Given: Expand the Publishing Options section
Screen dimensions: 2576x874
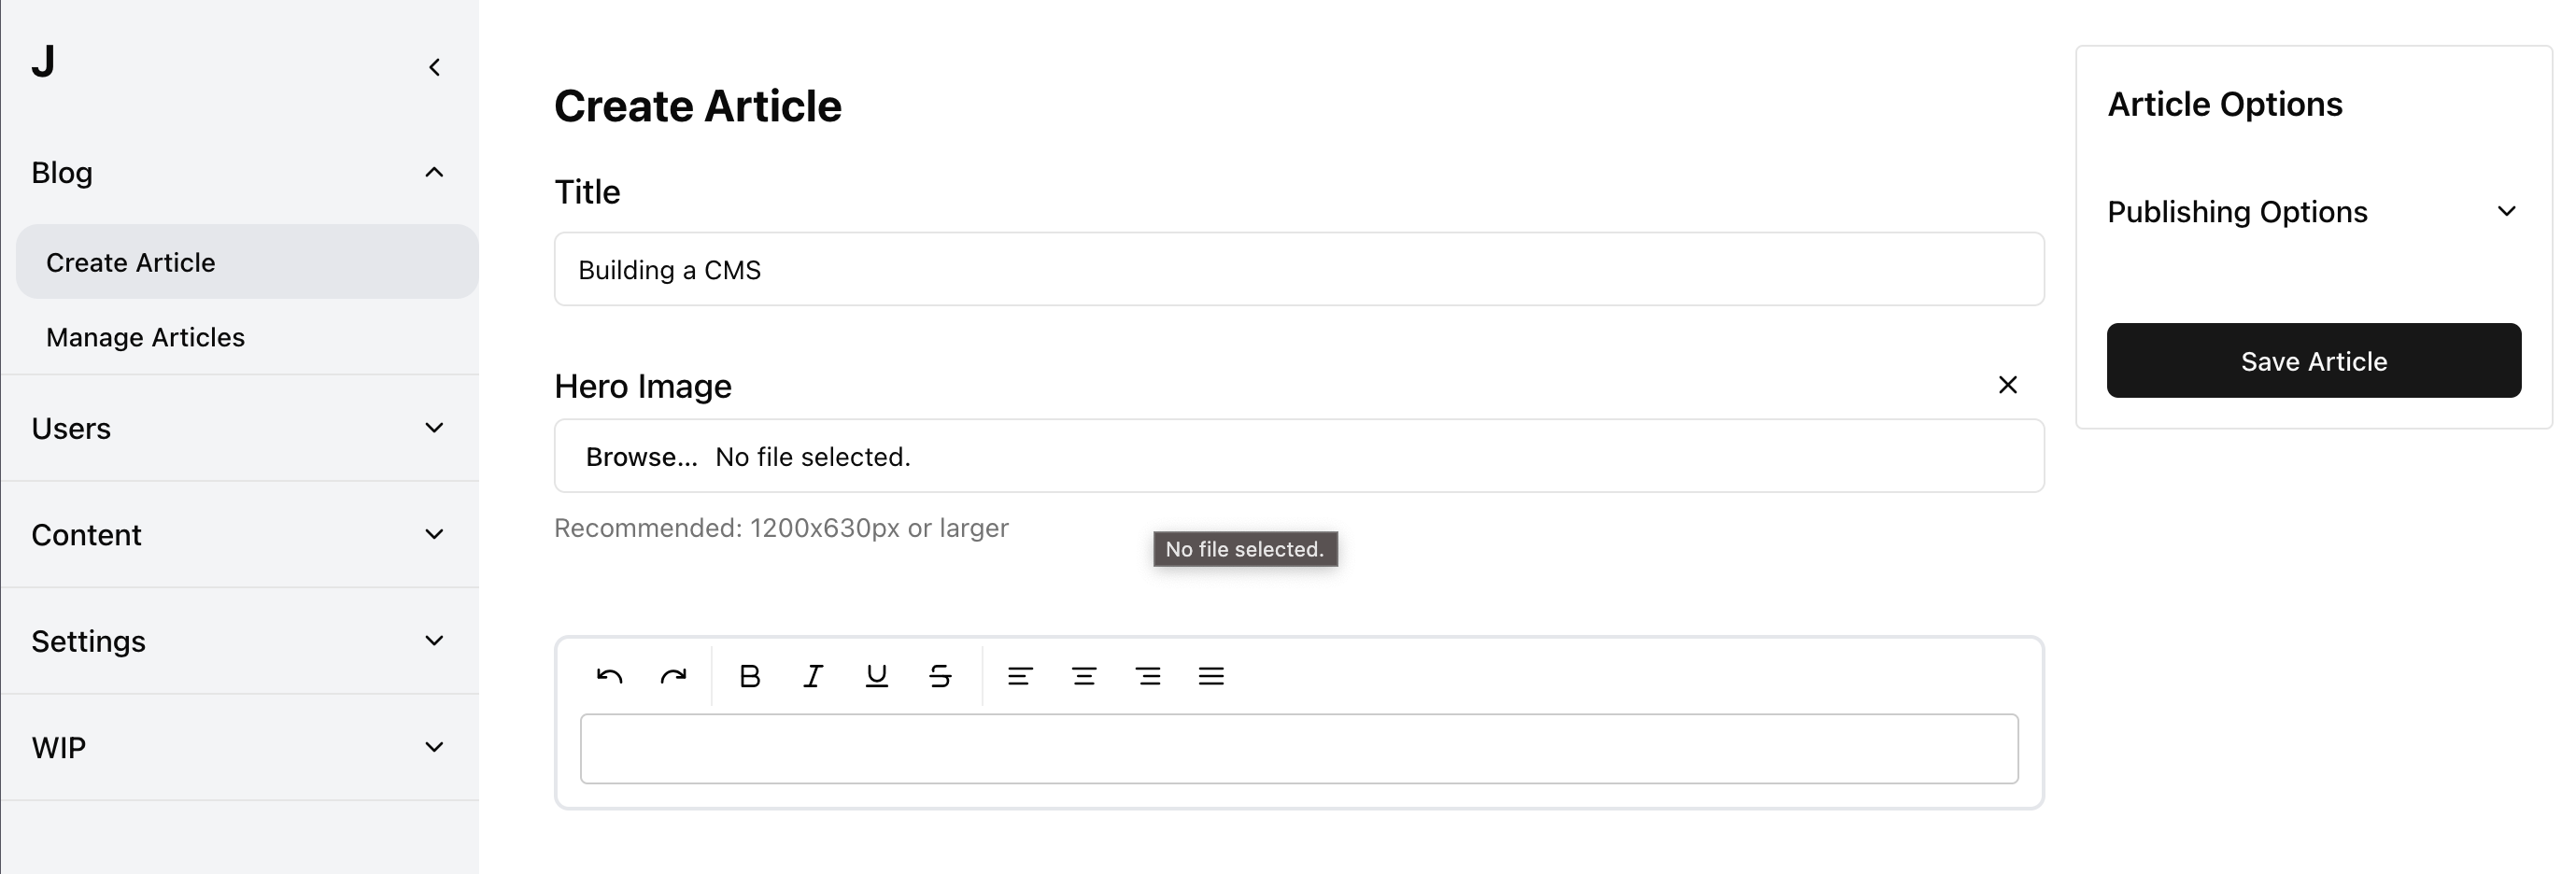Looking at the screenshot, I should coord(2507,211).
